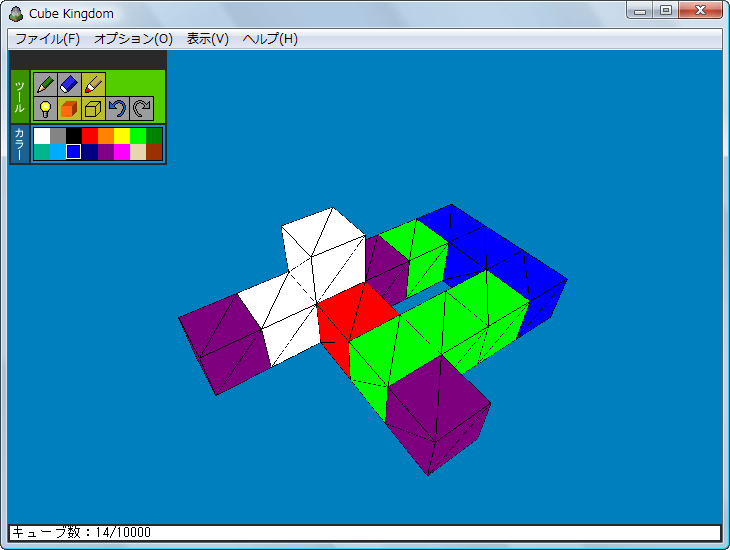Pick the light blue color swatch

(x=58, y=152)
